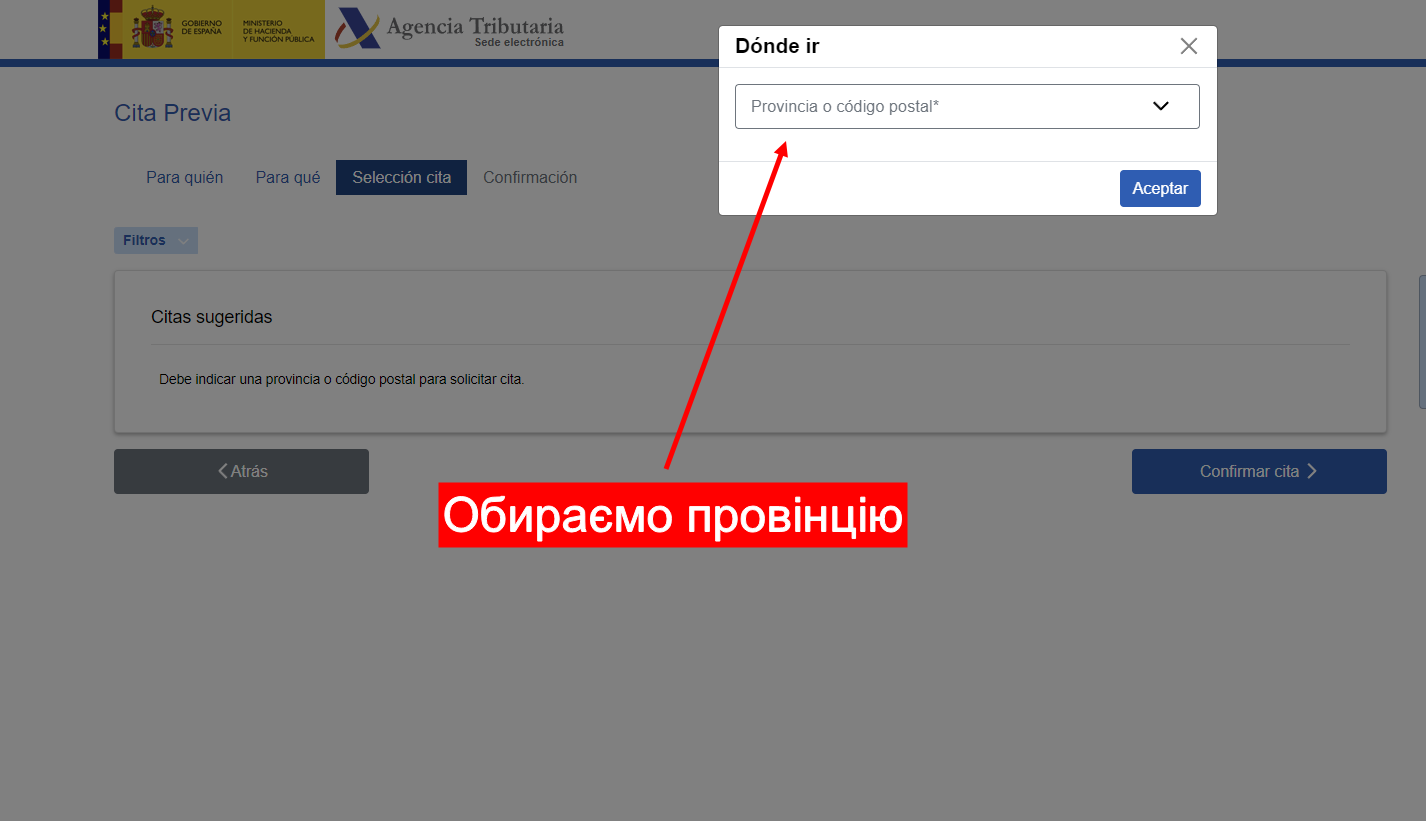Expand the province dropdown chevron arrow
The width and height of the screenshot is (1426, 821).
[x=1160, y=106]
